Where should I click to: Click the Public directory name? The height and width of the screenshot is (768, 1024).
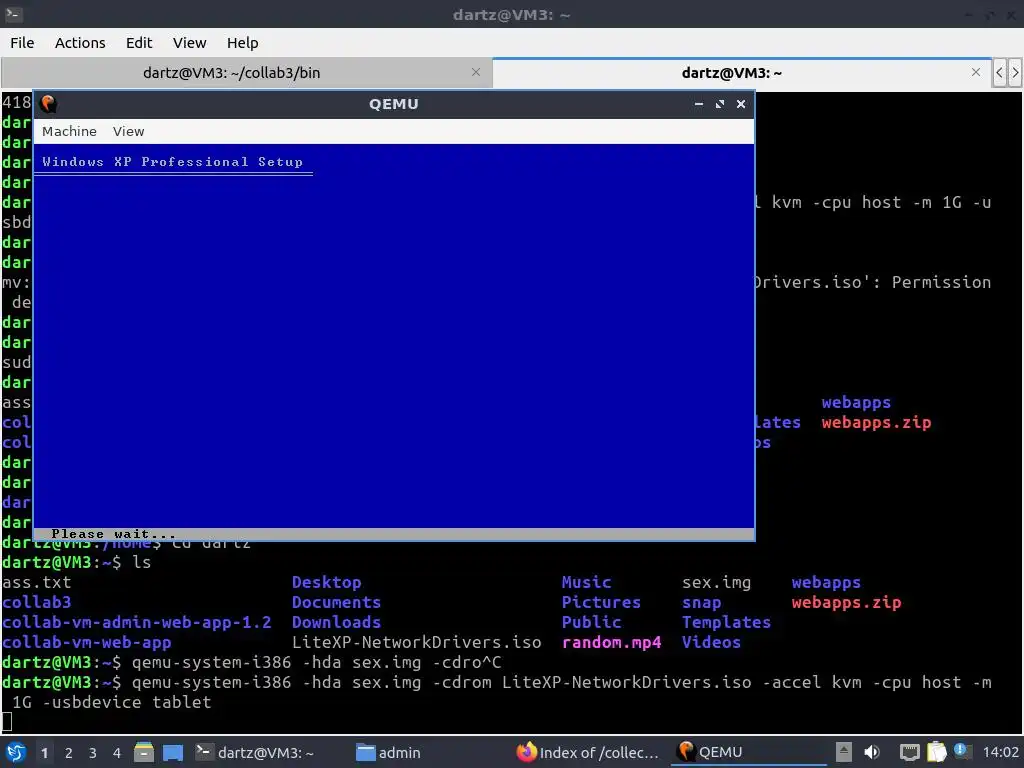(592, 622)
